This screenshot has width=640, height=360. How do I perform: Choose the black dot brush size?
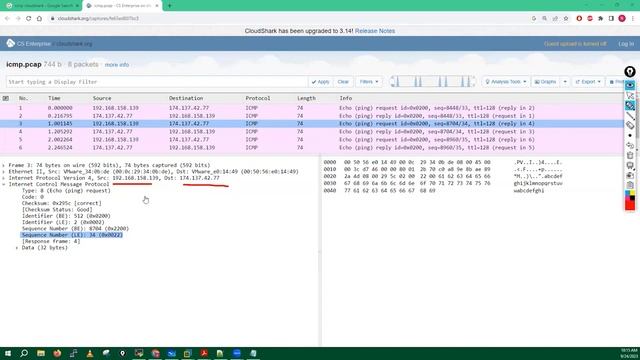click(630, 136)
